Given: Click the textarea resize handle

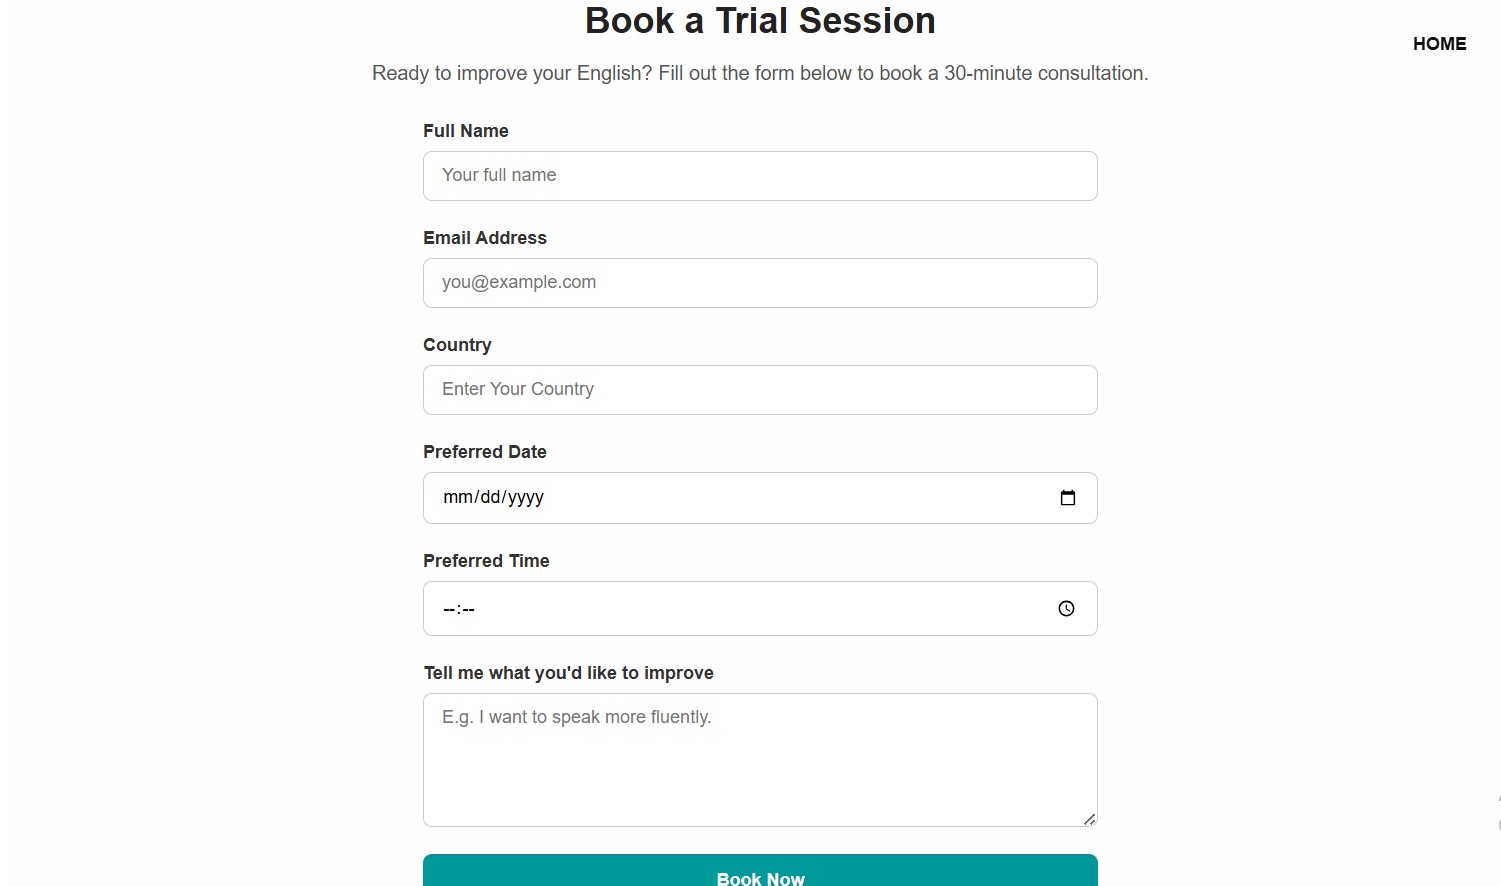Looking at the screenshot, I should 1089,819.
